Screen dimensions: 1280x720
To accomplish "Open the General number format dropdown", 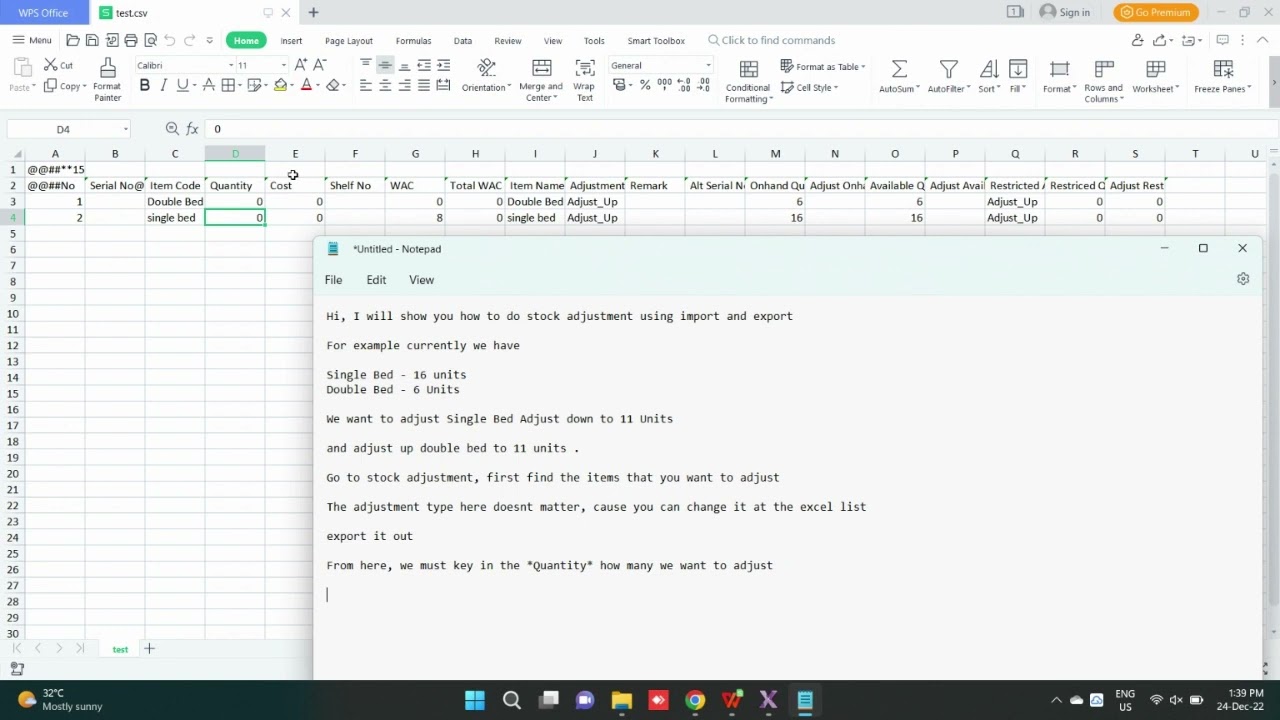I will 708,65.
